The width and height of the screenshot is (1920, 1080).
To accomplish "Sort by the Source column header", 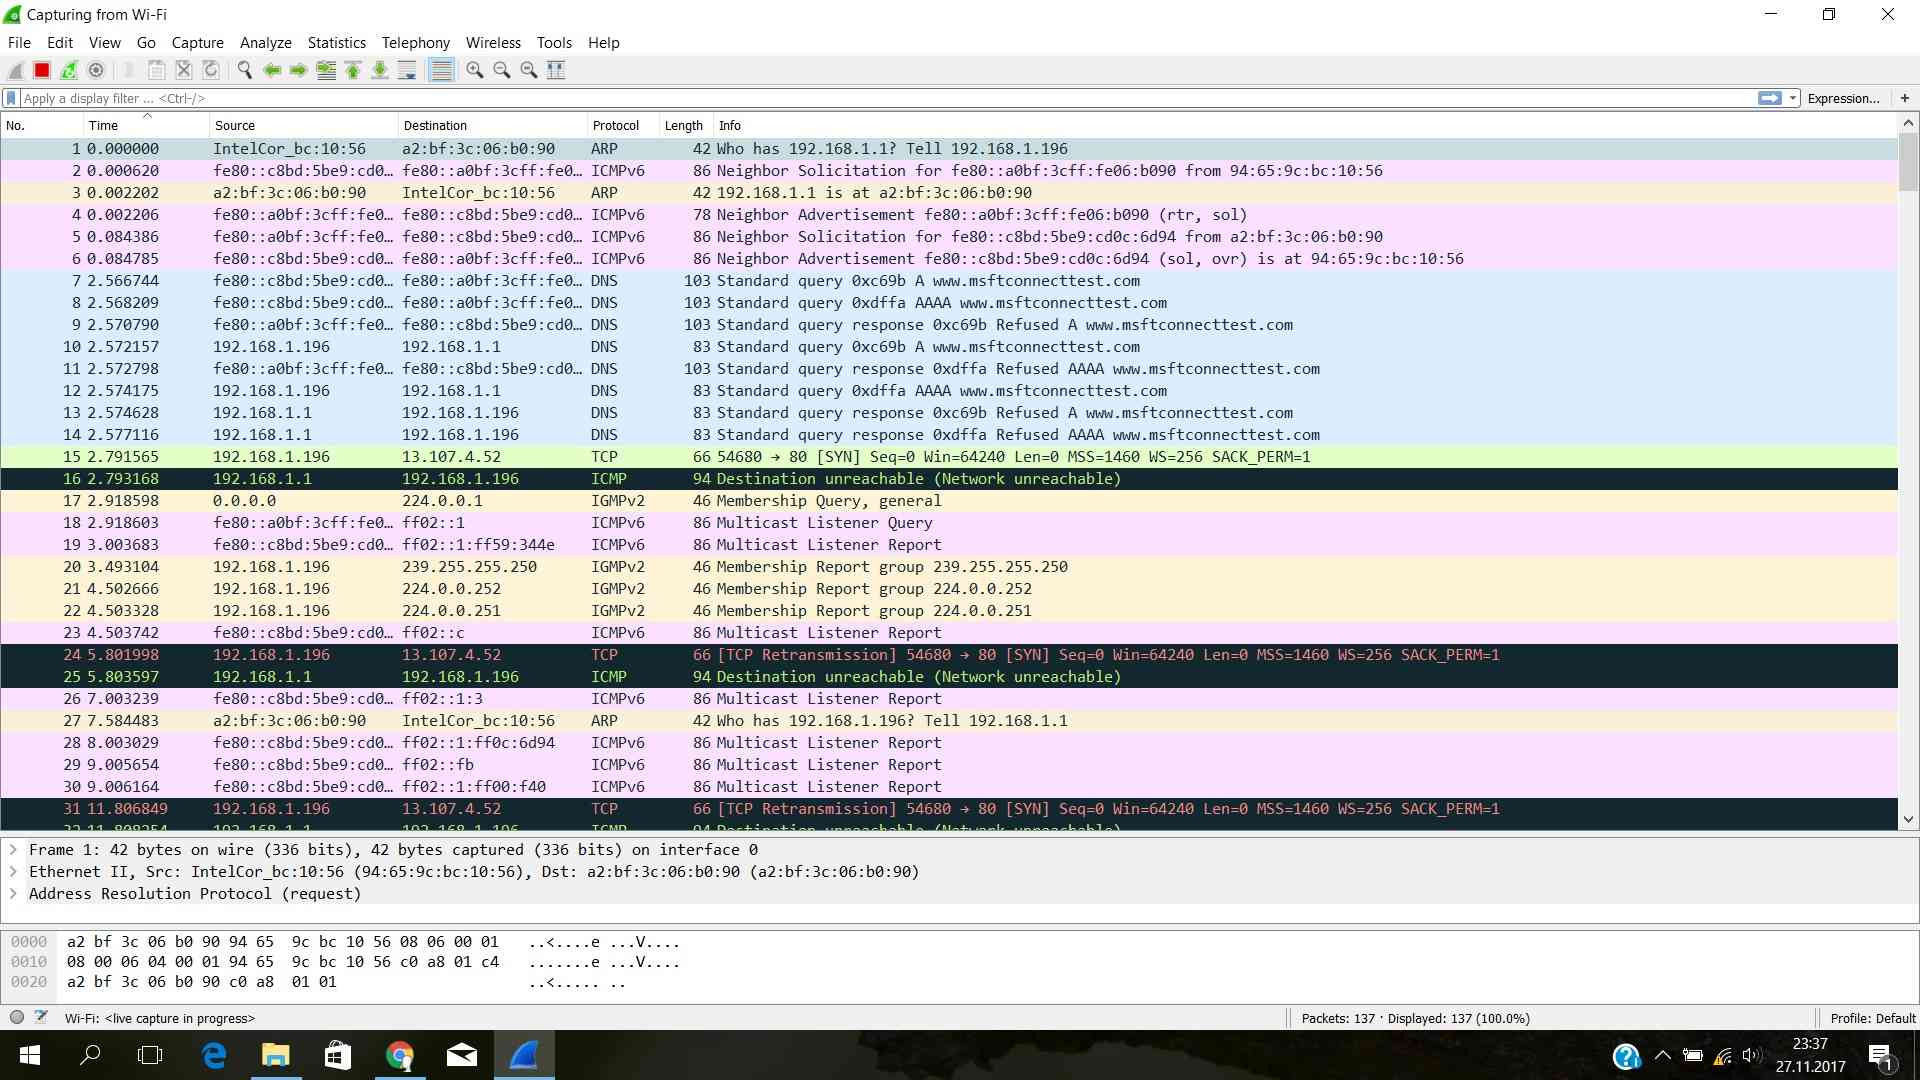I will [x=304, y=125].
